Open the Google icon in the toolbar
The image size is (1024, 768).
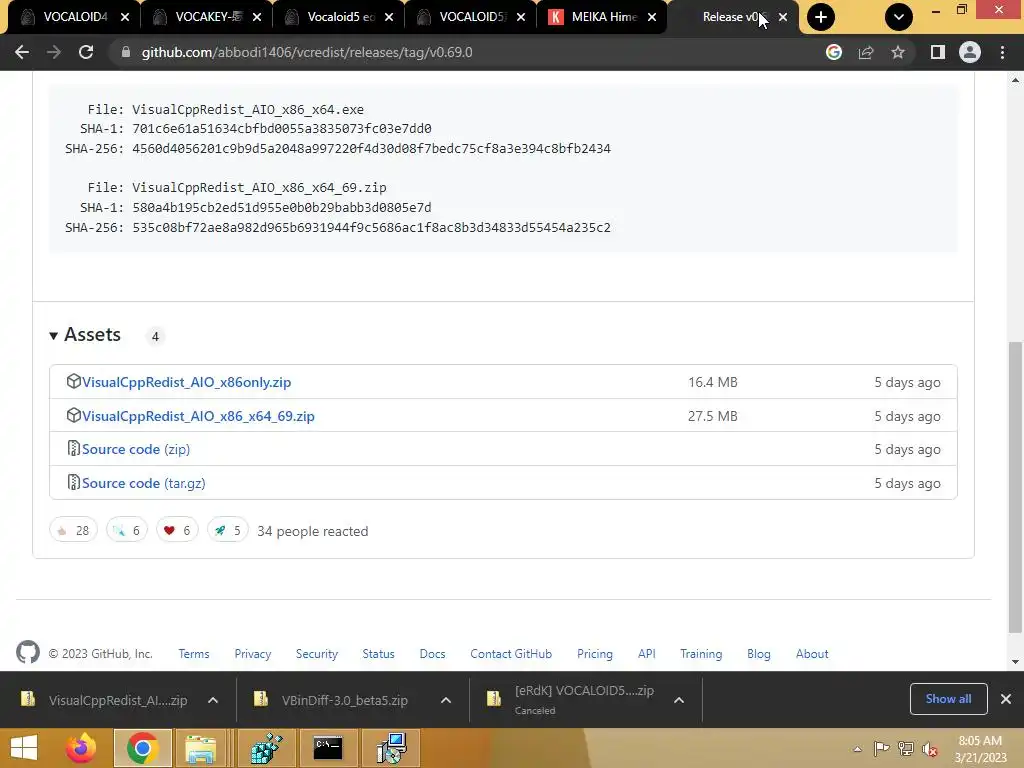[x=833, y=52]
